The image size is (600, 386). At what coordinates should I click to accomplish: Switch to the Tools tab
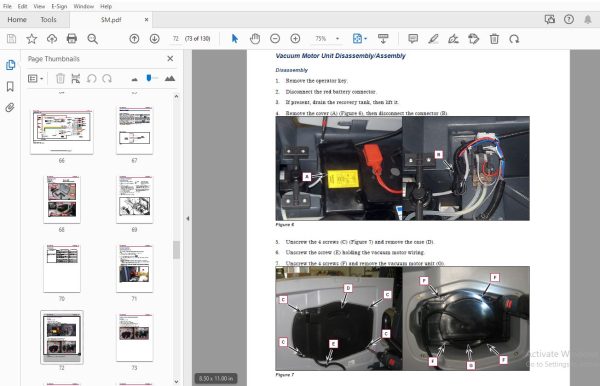coord(48,20)
